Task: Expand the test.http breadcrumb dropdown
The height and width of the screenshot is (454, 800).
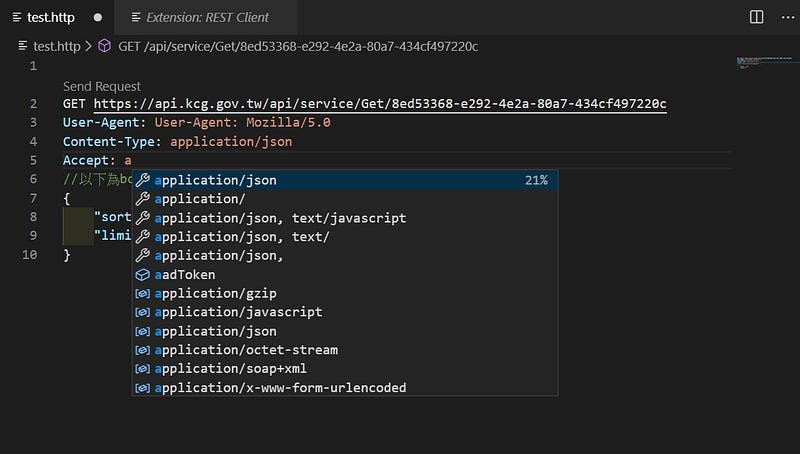Action: point(56,46)
